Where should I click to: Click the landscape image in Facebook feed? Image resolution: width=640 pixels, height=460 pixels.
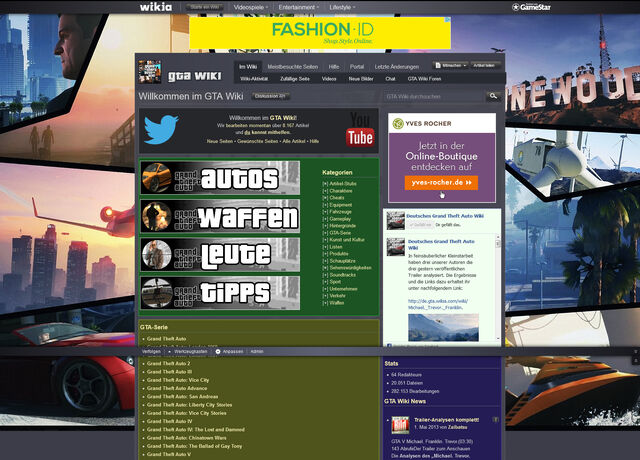(443, 327)
